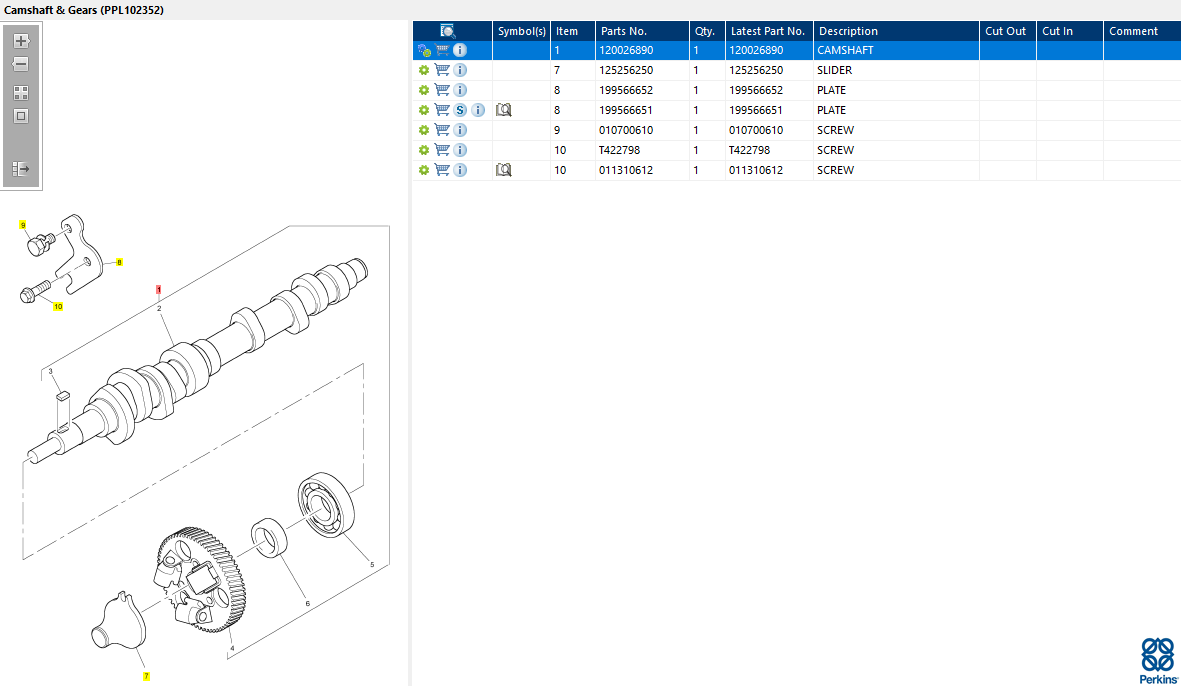Click green gear icon for SCREW T422798
Screen dimensions: 1181x686
[x=424, y=150]
